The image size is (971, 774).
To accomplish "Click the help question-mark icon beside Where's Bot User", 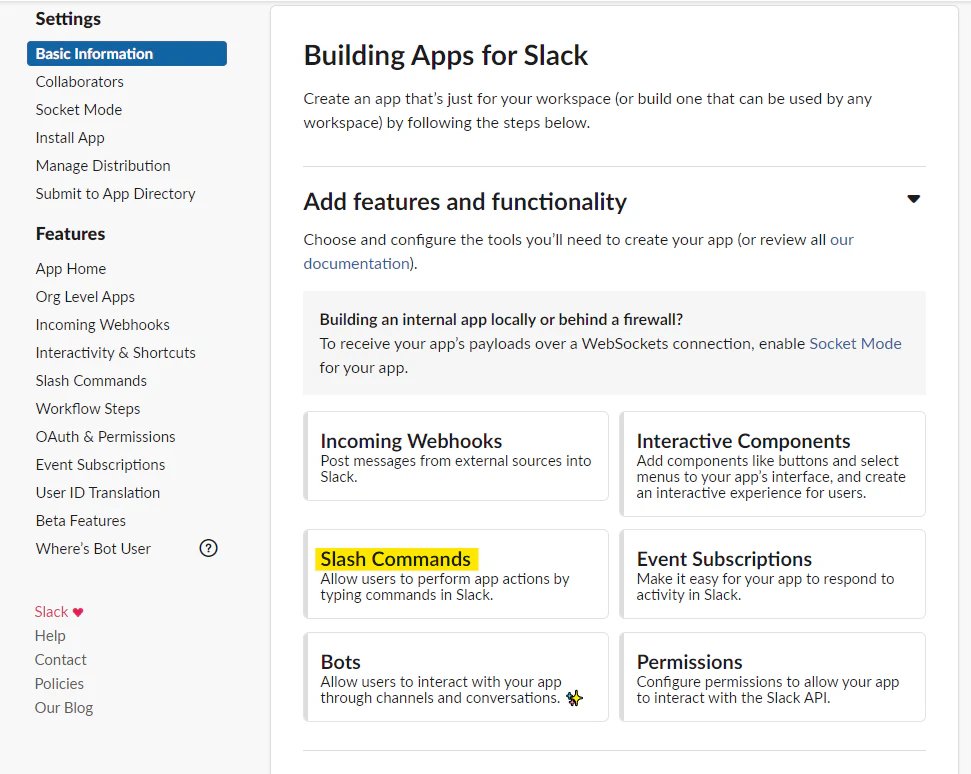I will pos(208,548).
